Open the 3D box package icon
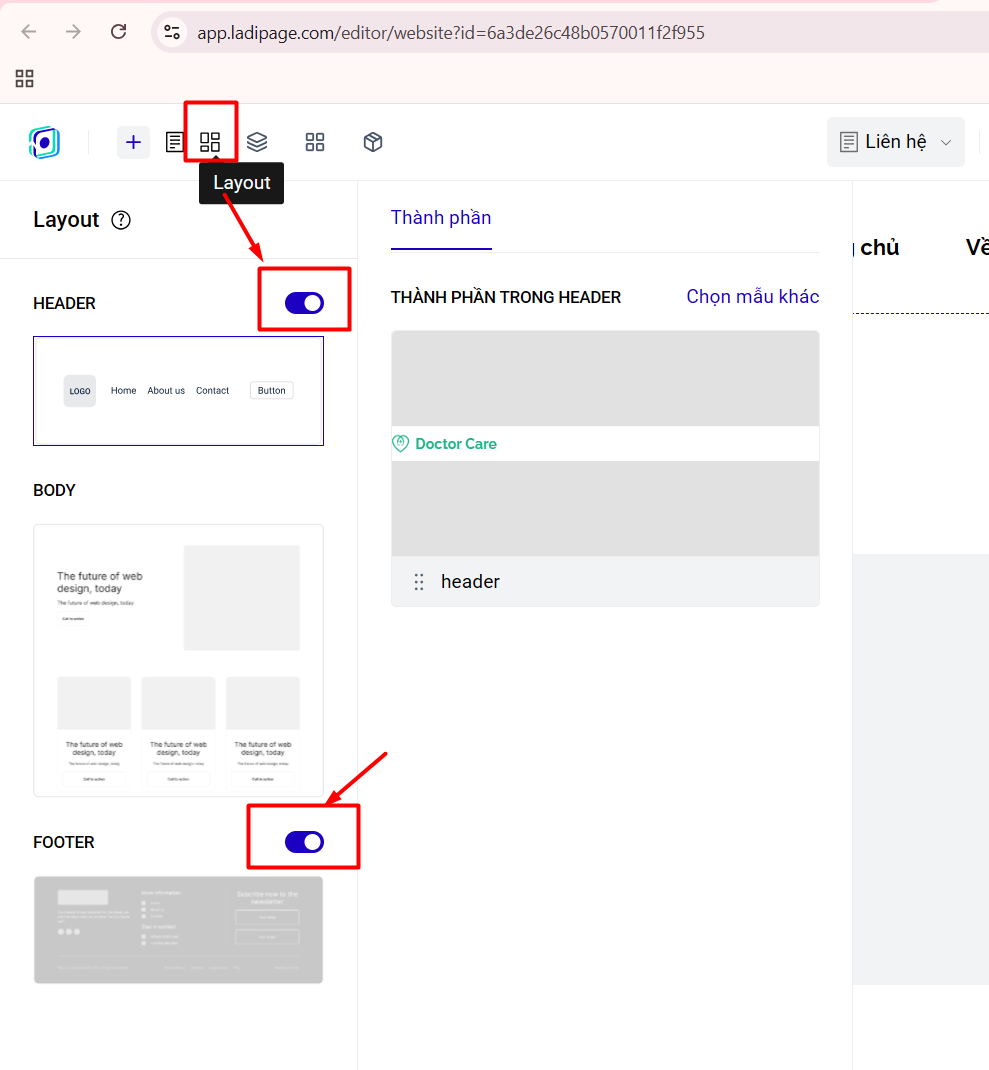989x1070 pixels. tap(373, 142)
